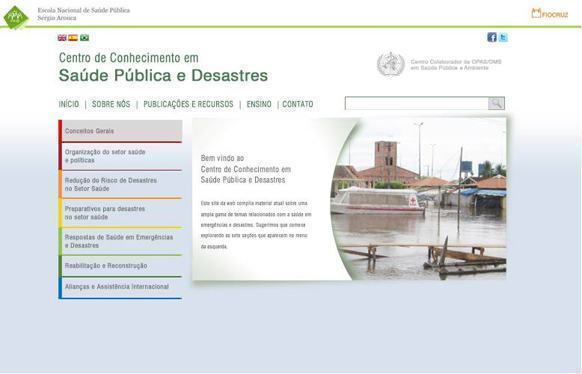The width and height of the screenshot is (582, 374).
Task: Open PUBLICAÇÕES E RECURSOS menu
Action: (x=188, y=104)
